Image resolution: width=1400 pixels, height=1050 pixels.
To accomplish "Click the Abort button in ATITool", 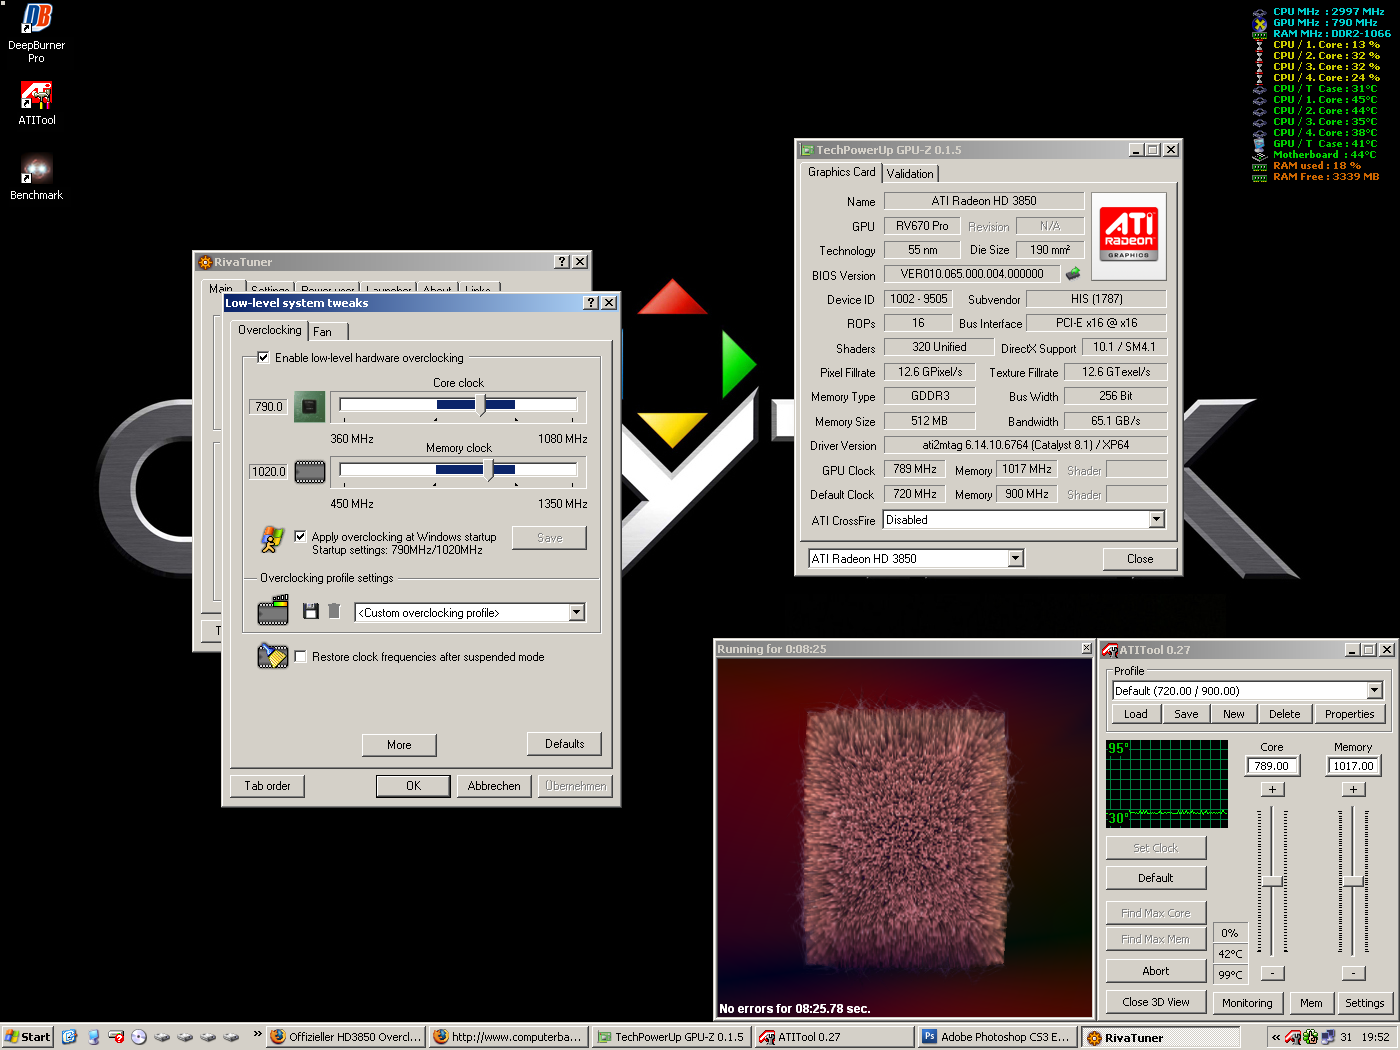I will pyautogui.click(x=1155, y=971).
